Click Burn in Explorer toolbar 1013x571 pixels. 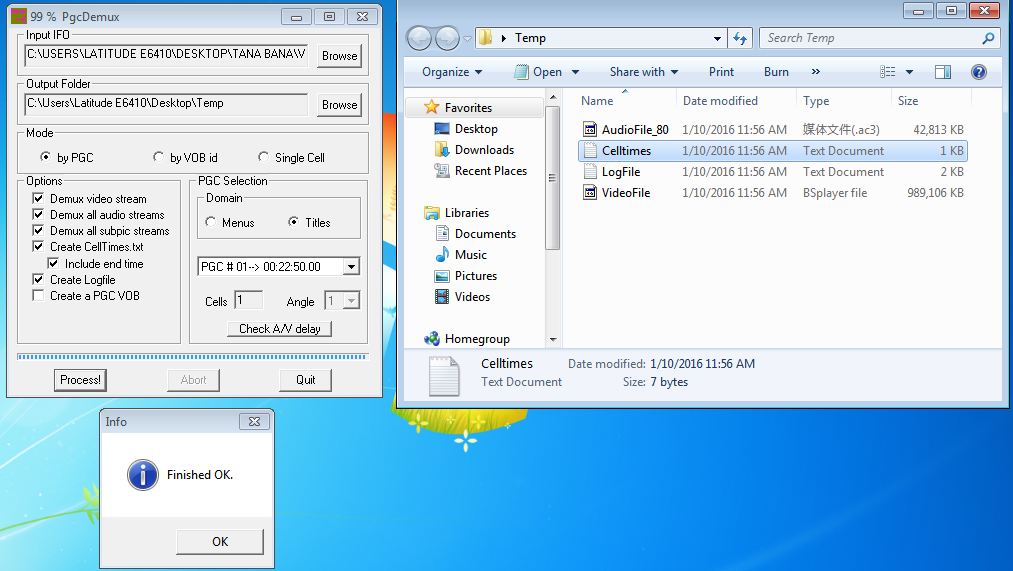(x=776, y=72)
